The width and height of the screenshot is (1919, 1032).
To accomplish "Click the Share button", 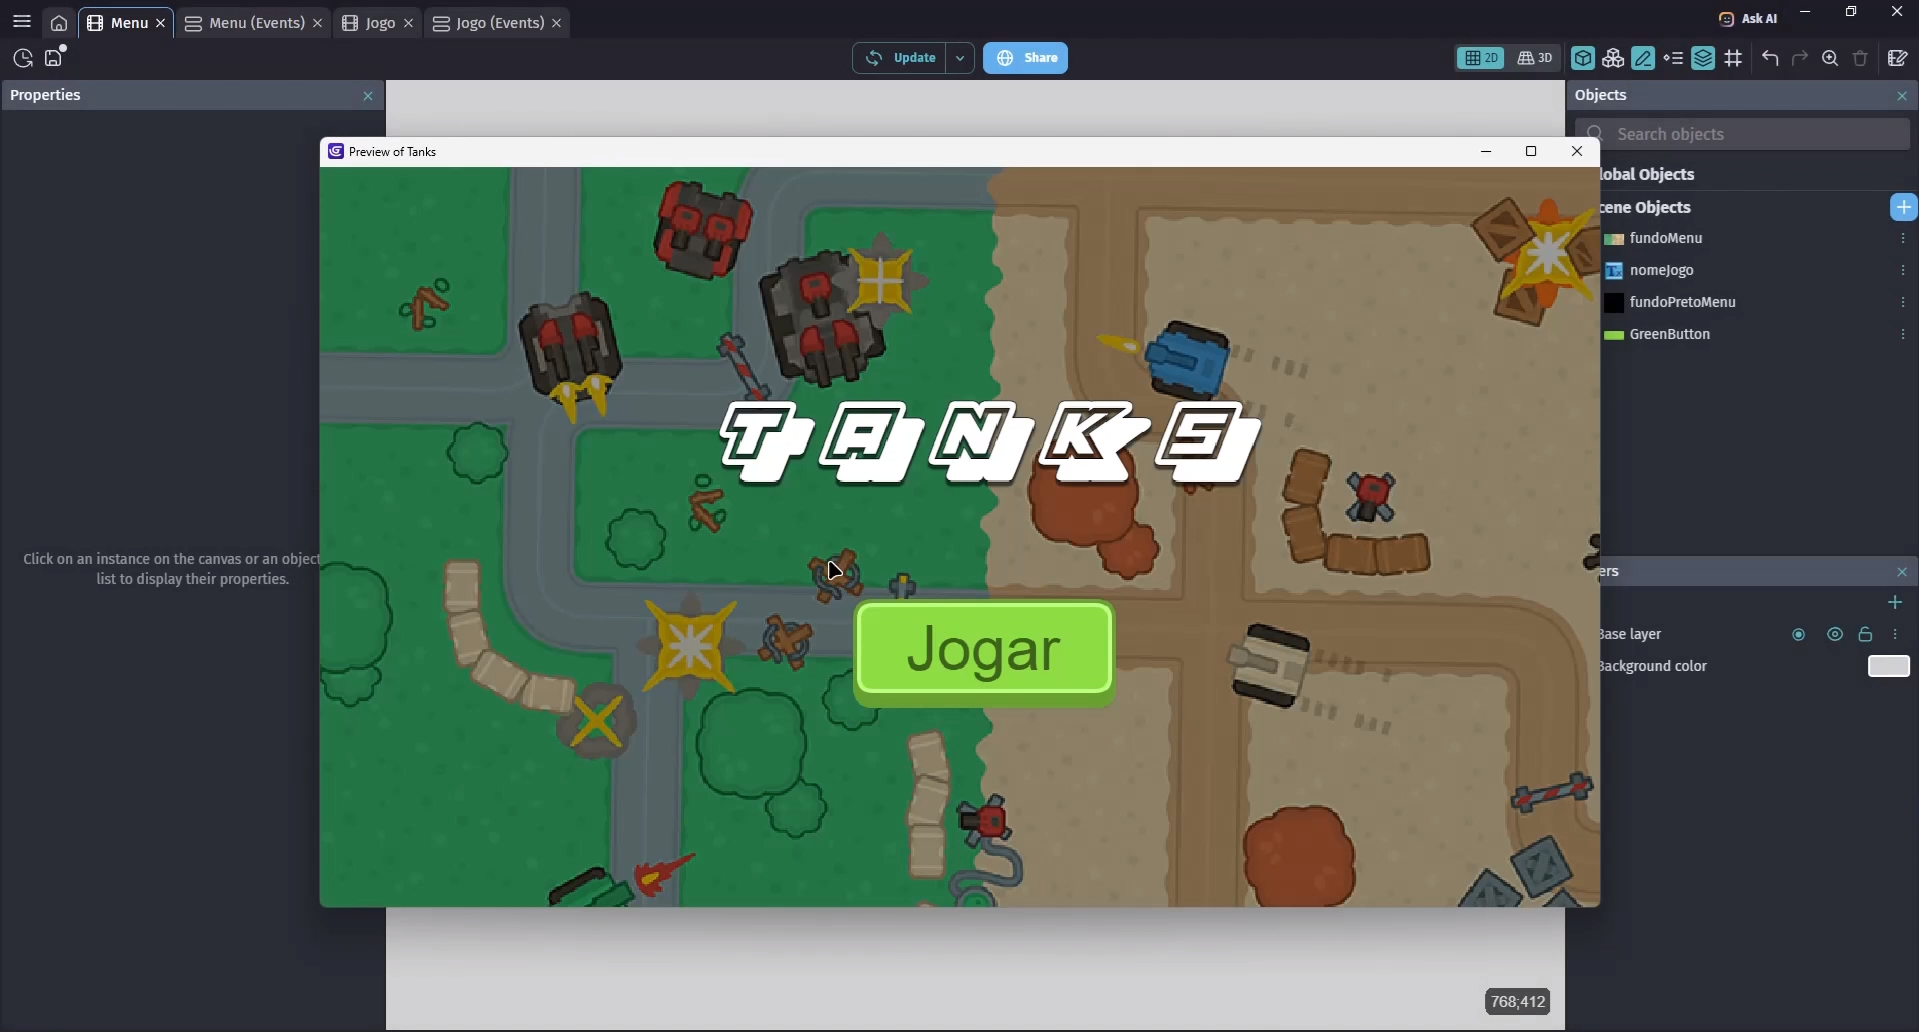I will tap(1025, 58).
